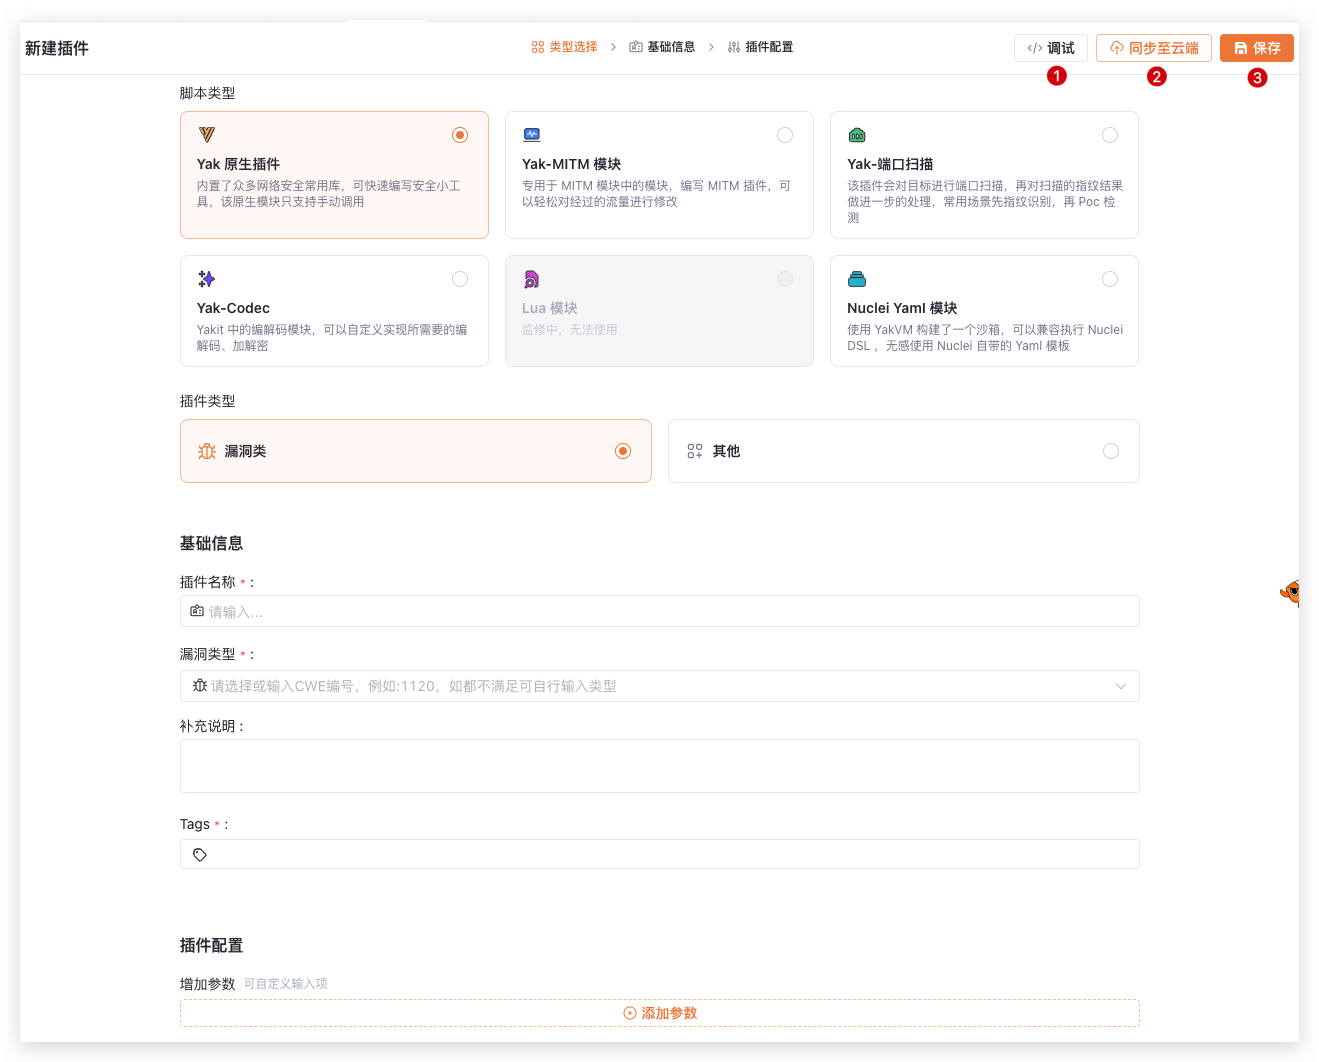Choose the 其他 plugin type radio
The width and height of the screenshot is (1319, 1062).
coord(1110,451)
